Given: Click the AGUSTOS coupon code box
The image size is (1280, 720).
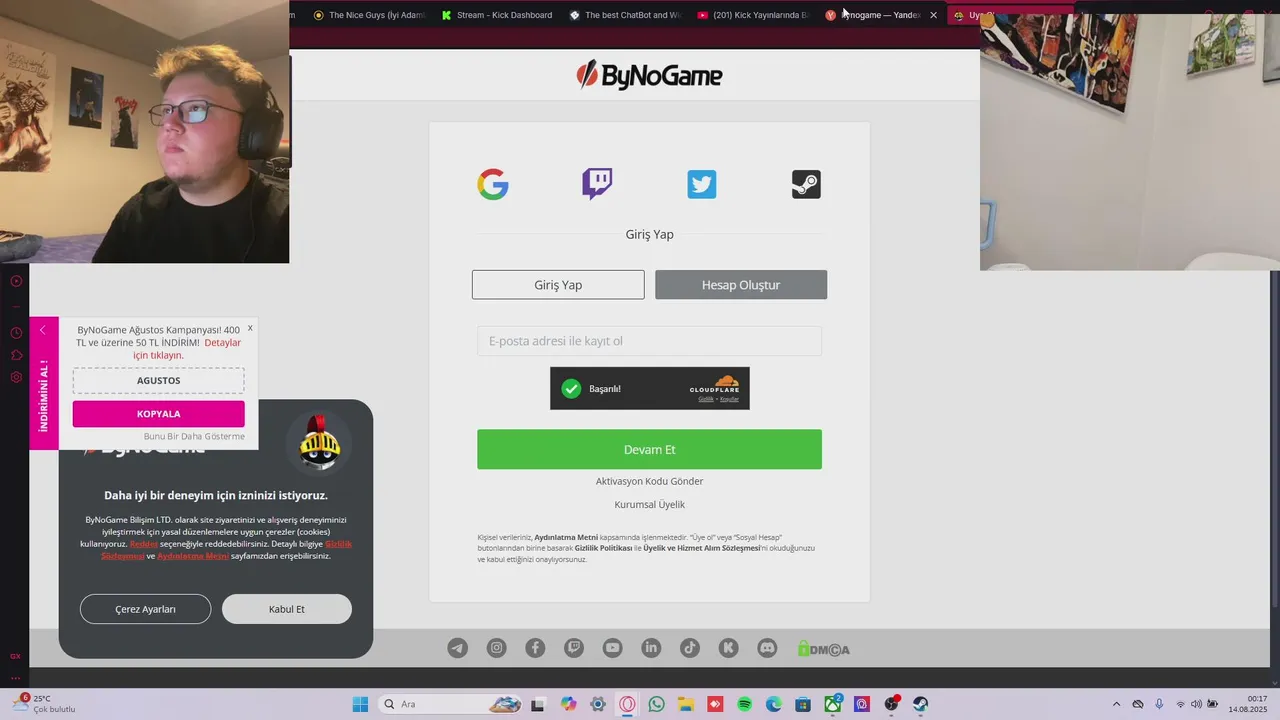Looking at the screenshot, I should coord(158,380).
